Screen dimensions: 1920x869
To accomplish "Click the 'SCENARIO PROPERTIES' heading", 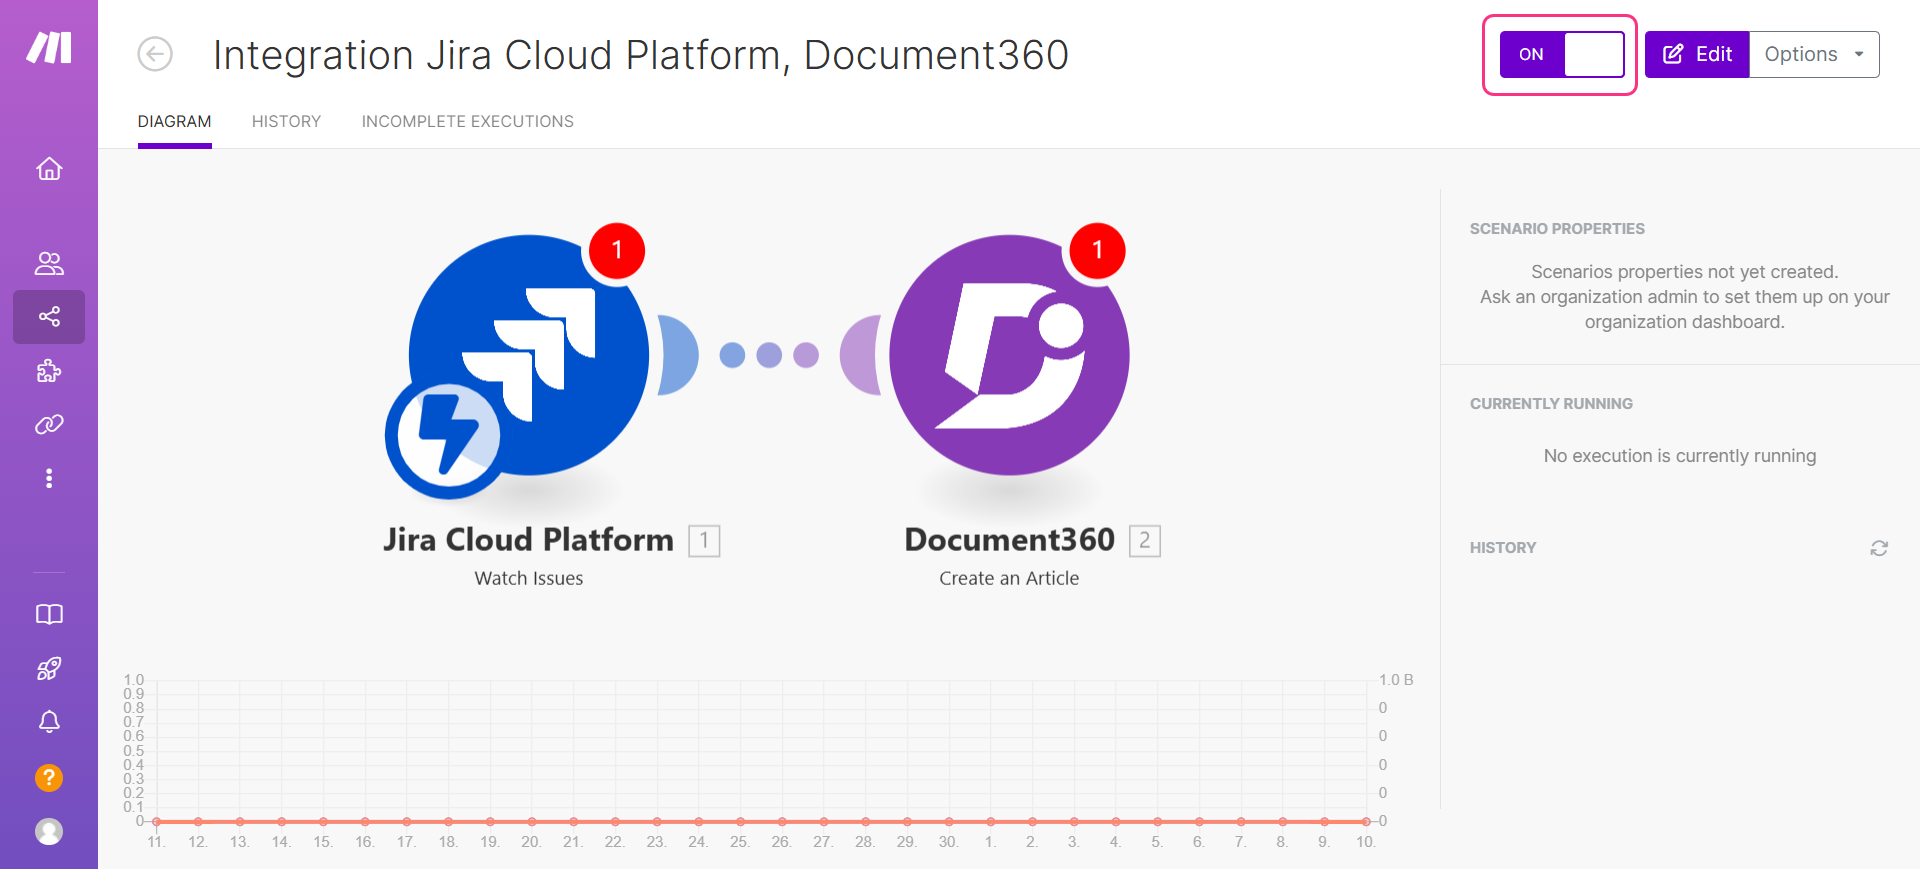I will (x=1557, y=229).
